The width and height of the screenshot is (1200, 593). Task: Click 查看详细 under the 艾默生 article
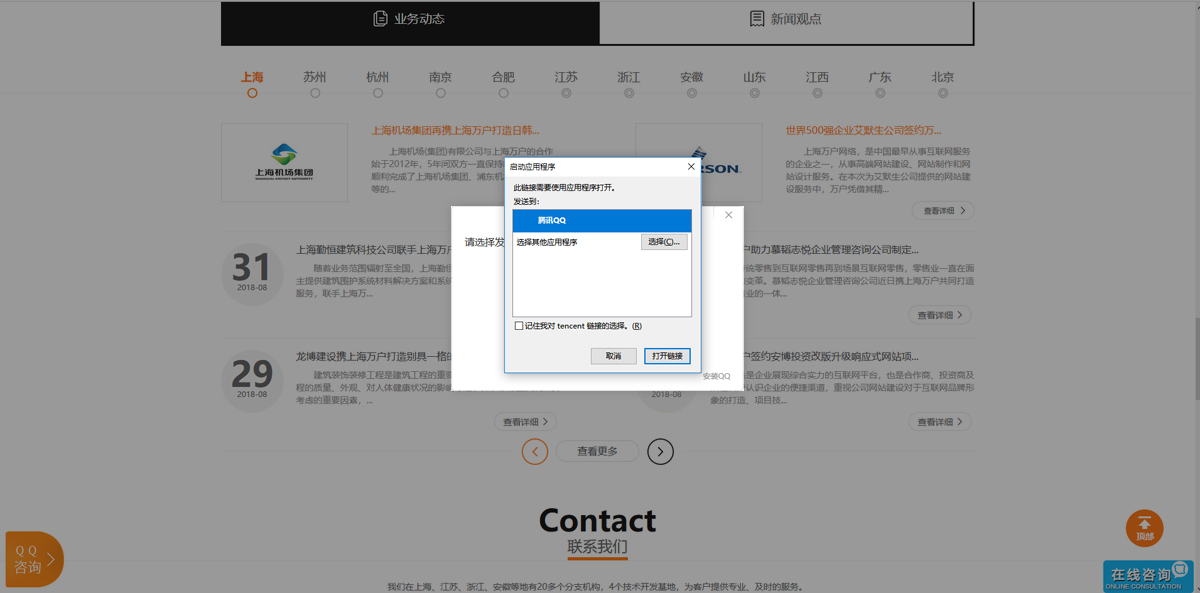tap(944, 211)
